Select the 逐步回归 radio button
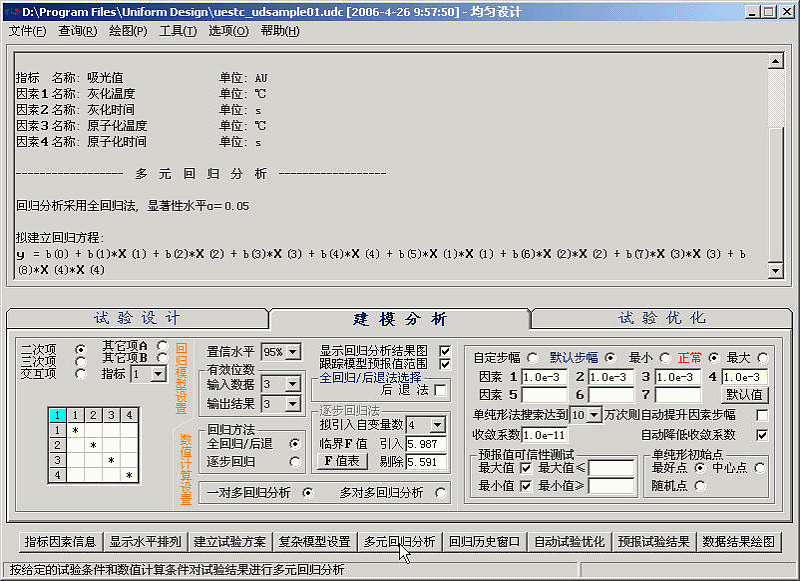Screen dimensions: 800x581 [x=294, y=462]
